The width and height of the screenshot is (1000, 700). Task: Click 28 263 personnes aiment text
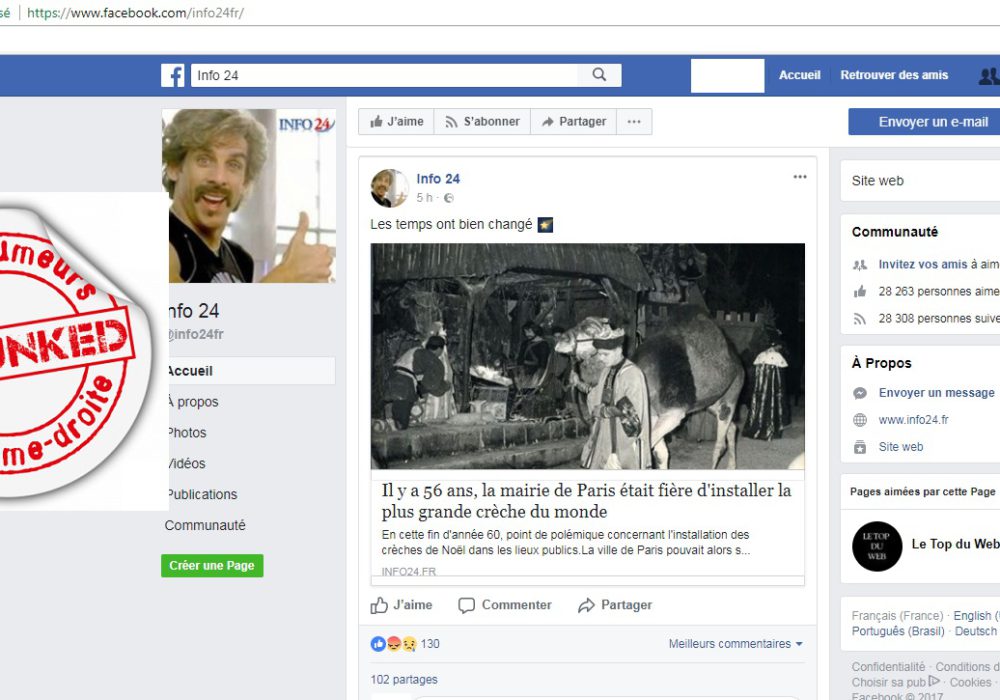point(939,291)
